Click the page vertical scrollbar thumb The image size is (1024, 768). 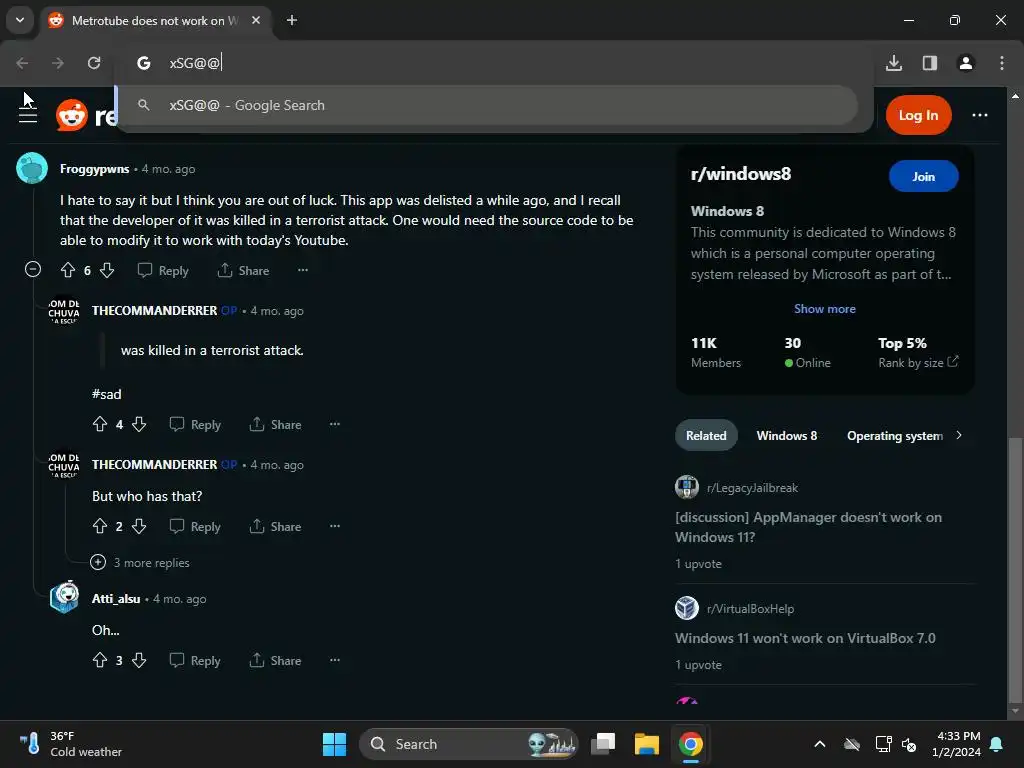[x=1014, y=568]
